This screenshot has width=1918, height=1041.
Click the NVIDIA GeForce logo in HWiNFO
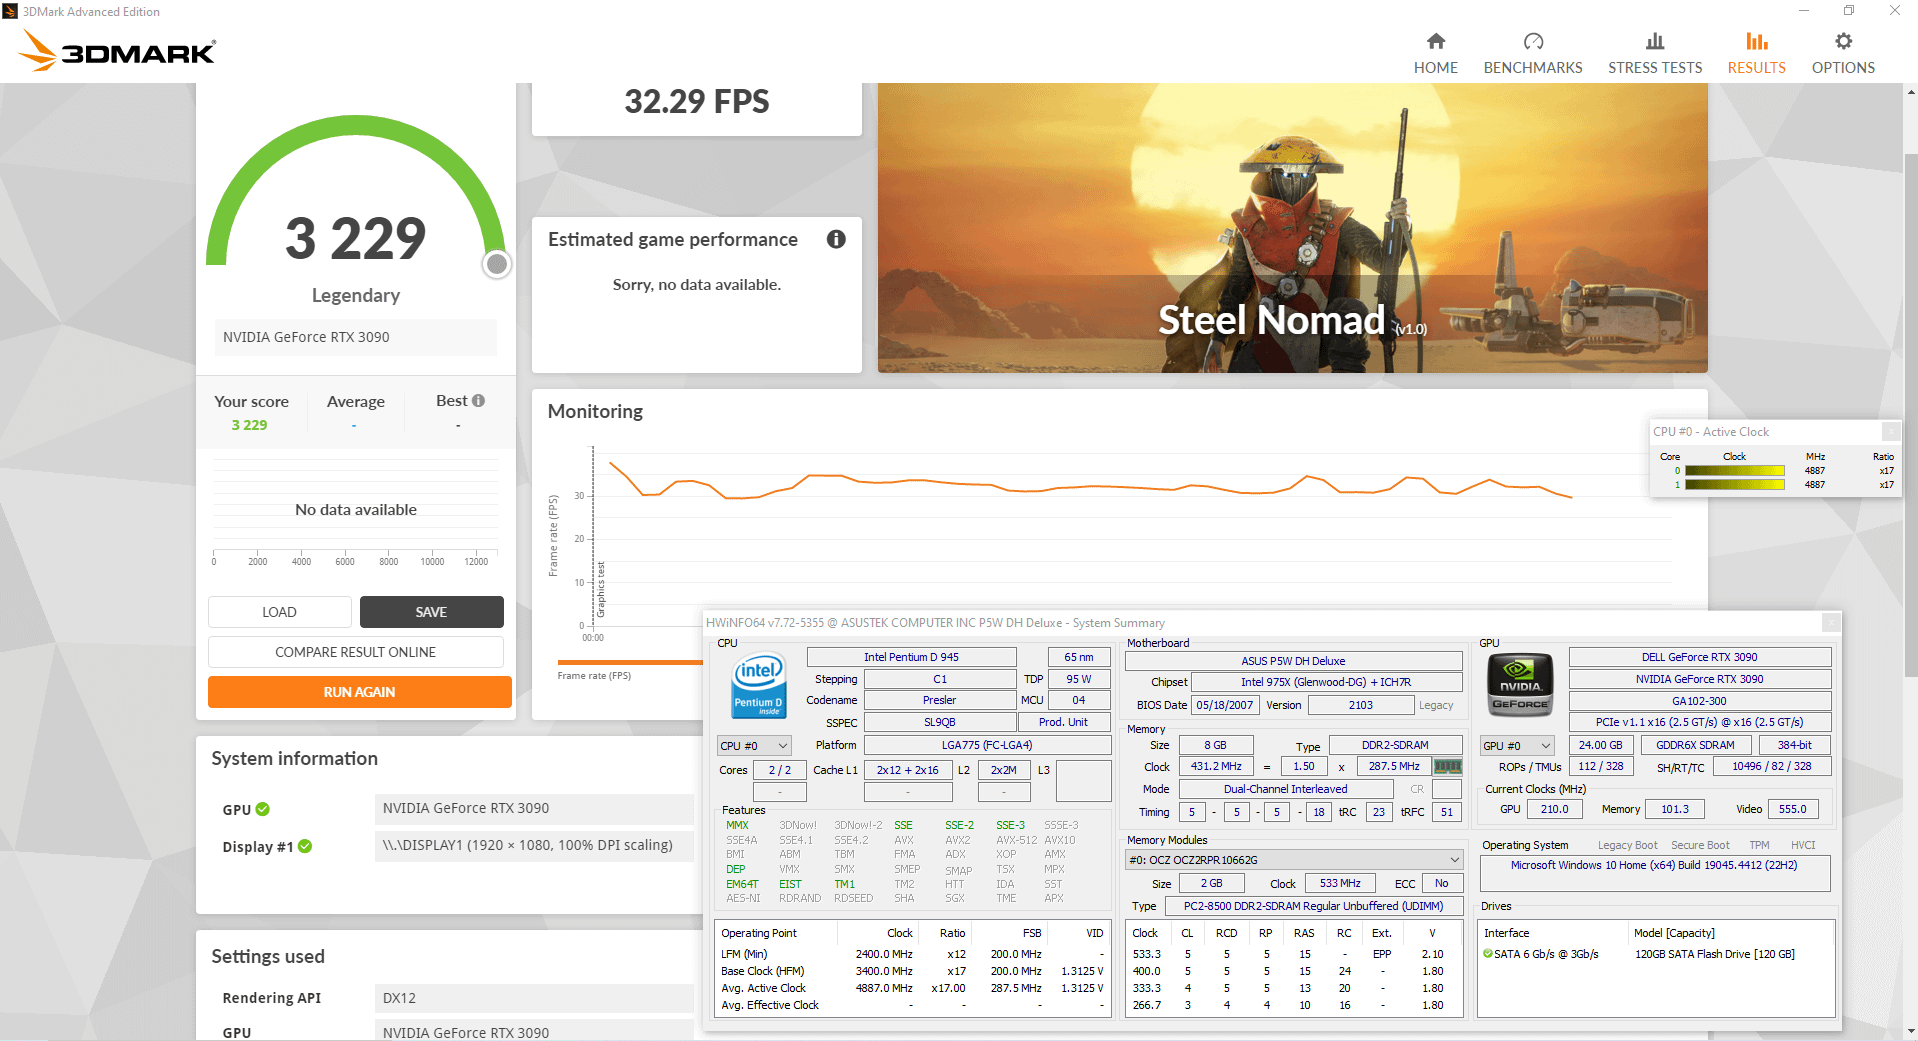[1519, 685]
